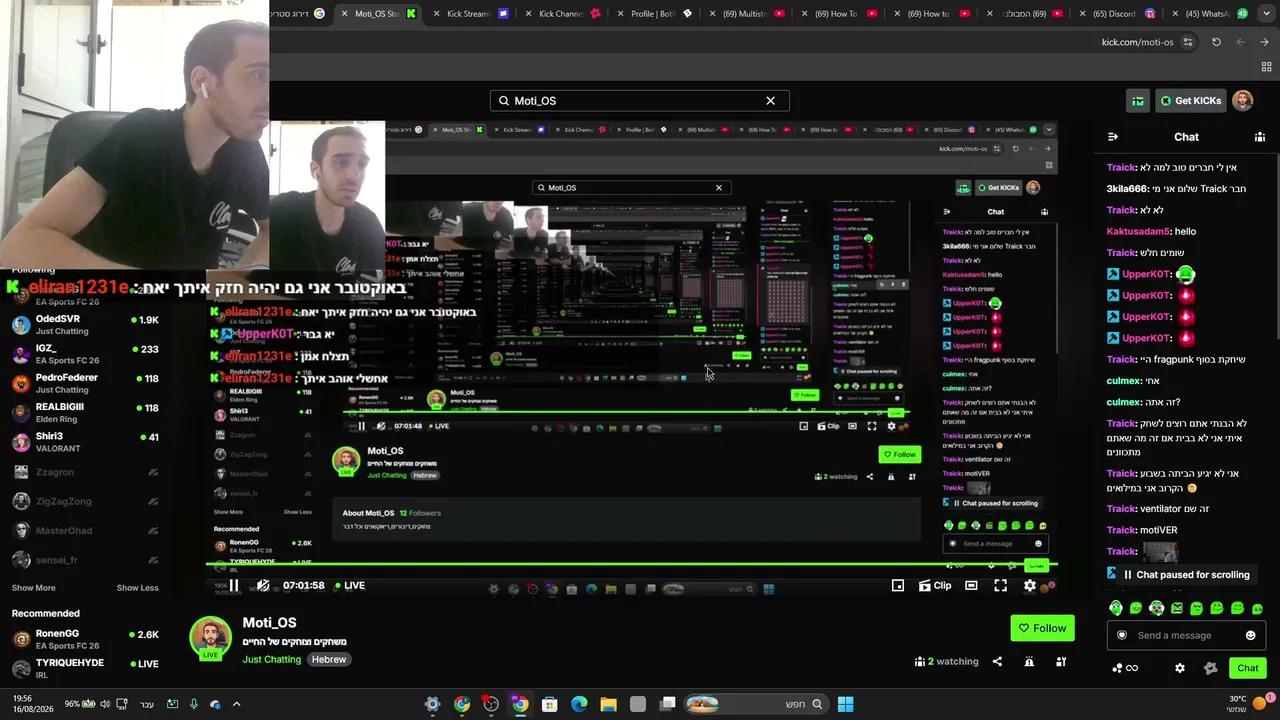
Task: Open OdedSVR channel in sidebar
Action: point(85,324)
